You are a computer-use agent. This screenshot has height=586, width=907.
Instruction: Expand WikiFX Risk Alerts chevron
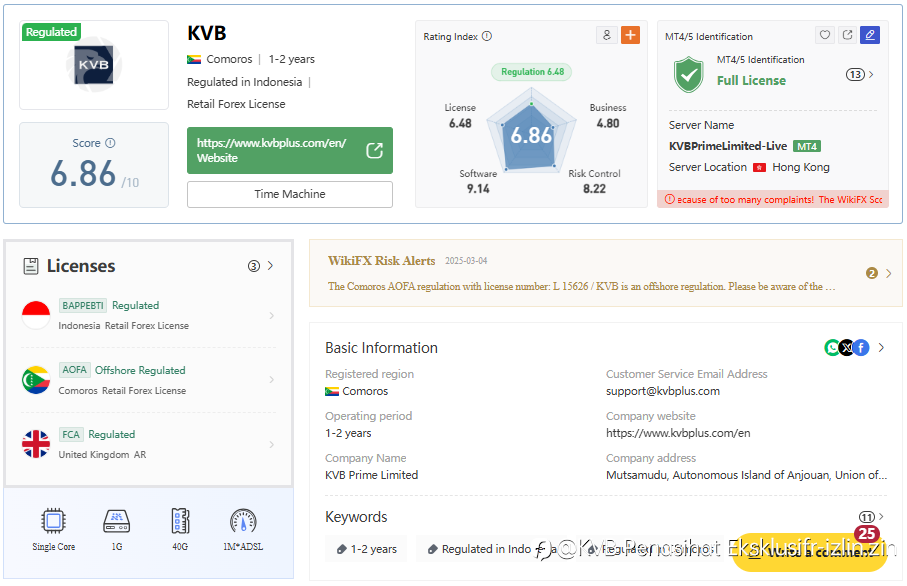[888, 273]
